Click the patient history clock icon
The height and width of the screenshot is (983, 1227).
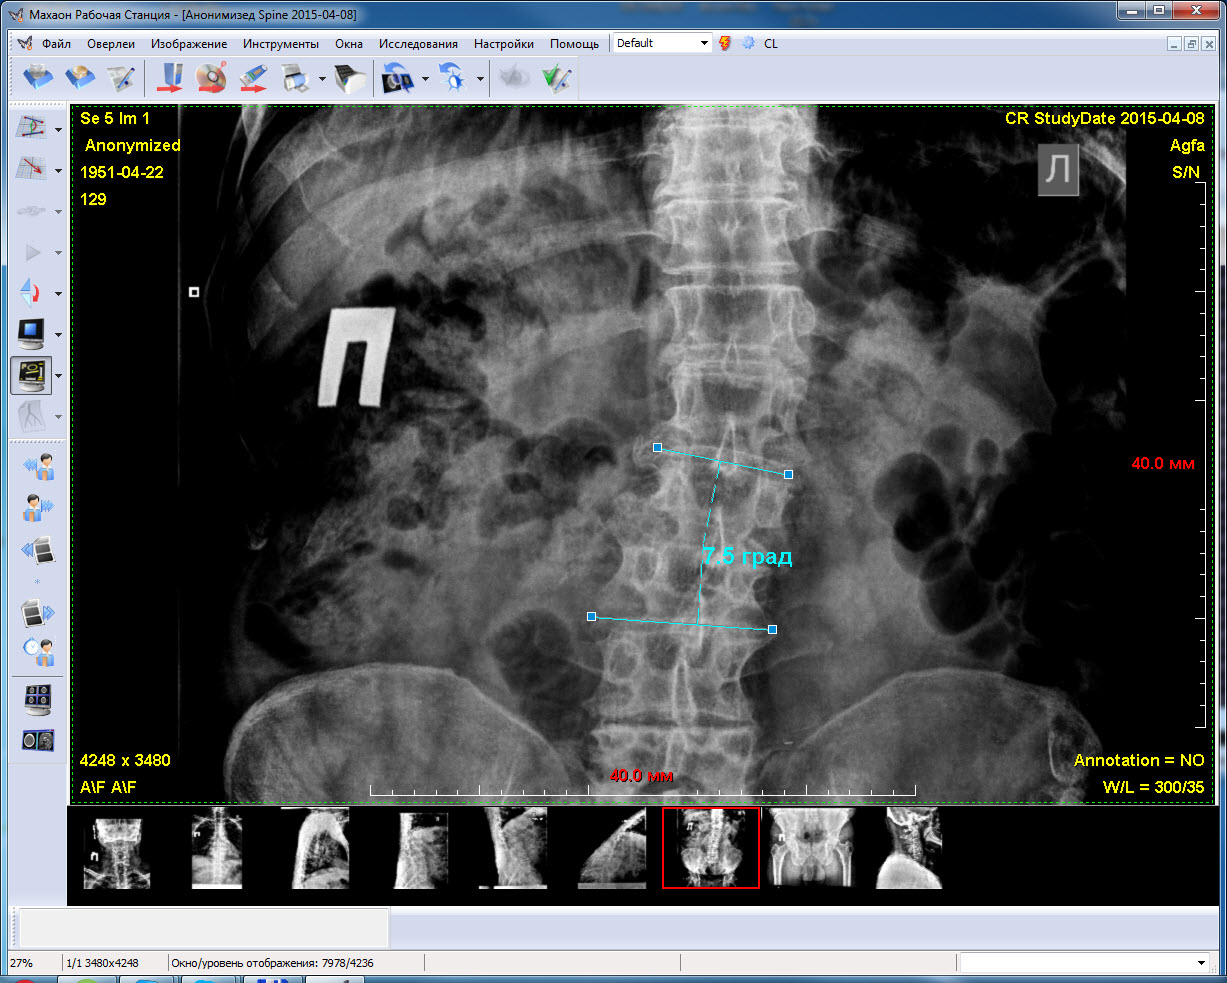(38, 652)
